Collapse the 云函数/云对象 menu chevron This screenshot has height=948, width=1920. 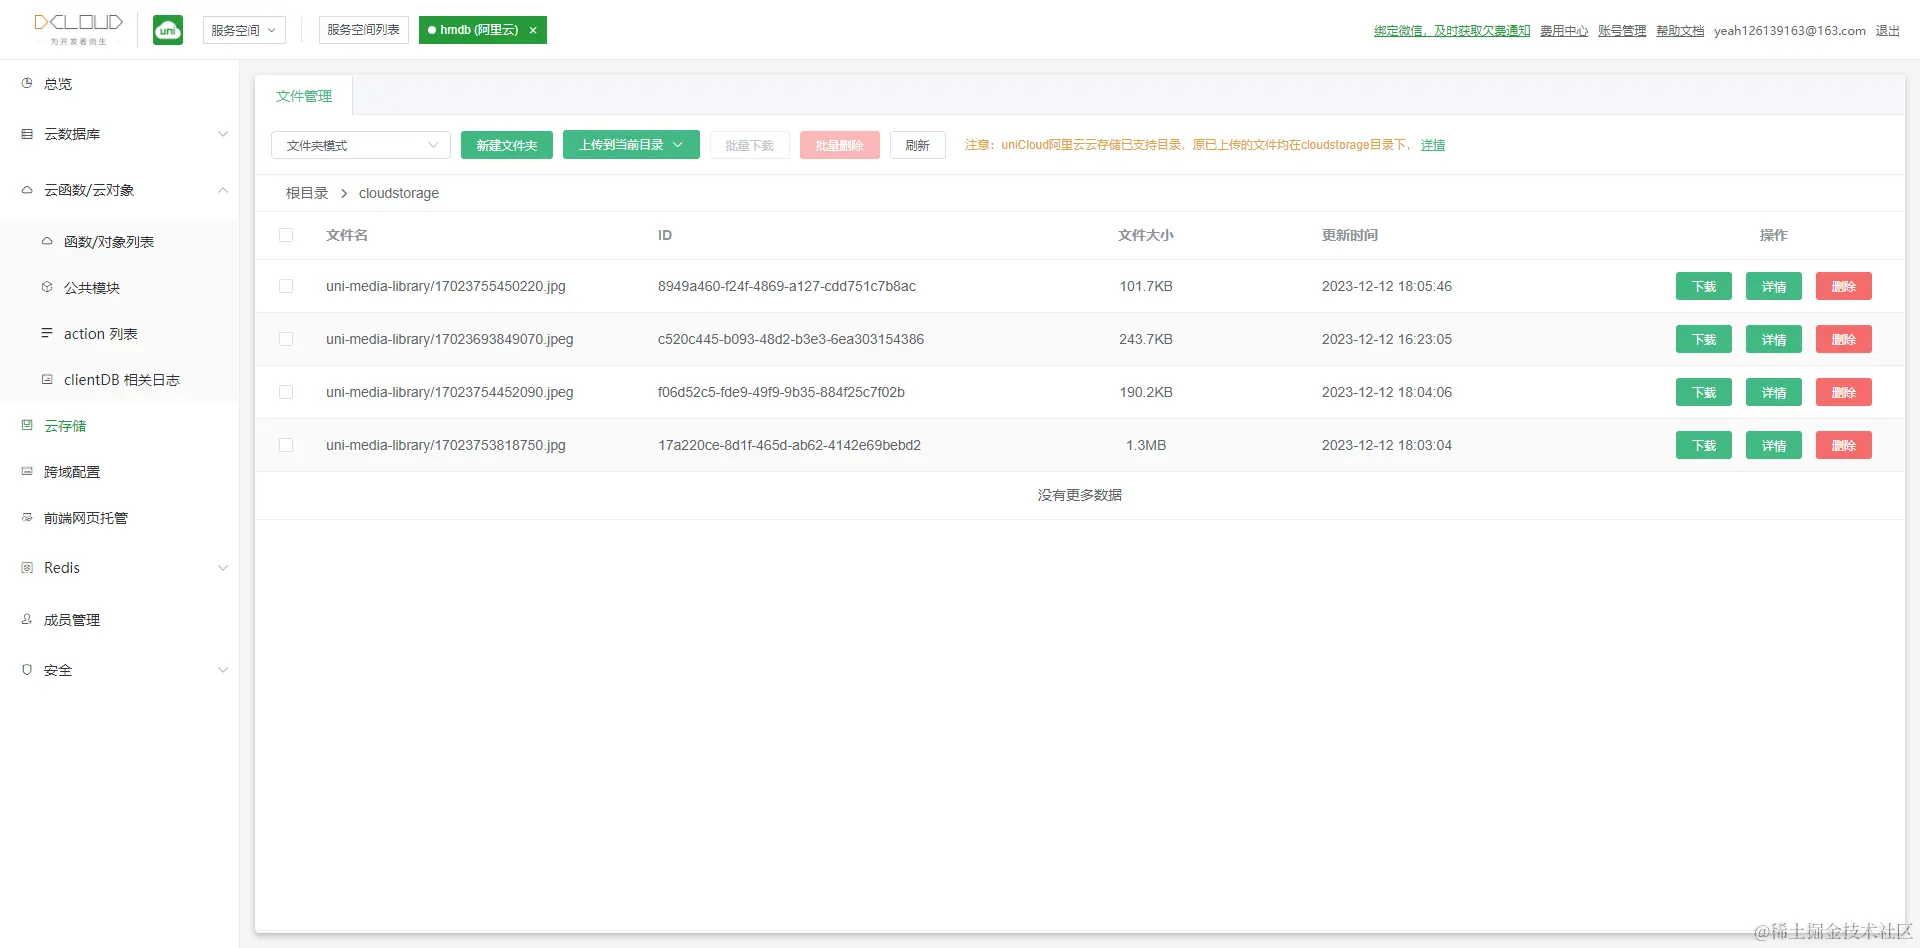tap(223, 189)
